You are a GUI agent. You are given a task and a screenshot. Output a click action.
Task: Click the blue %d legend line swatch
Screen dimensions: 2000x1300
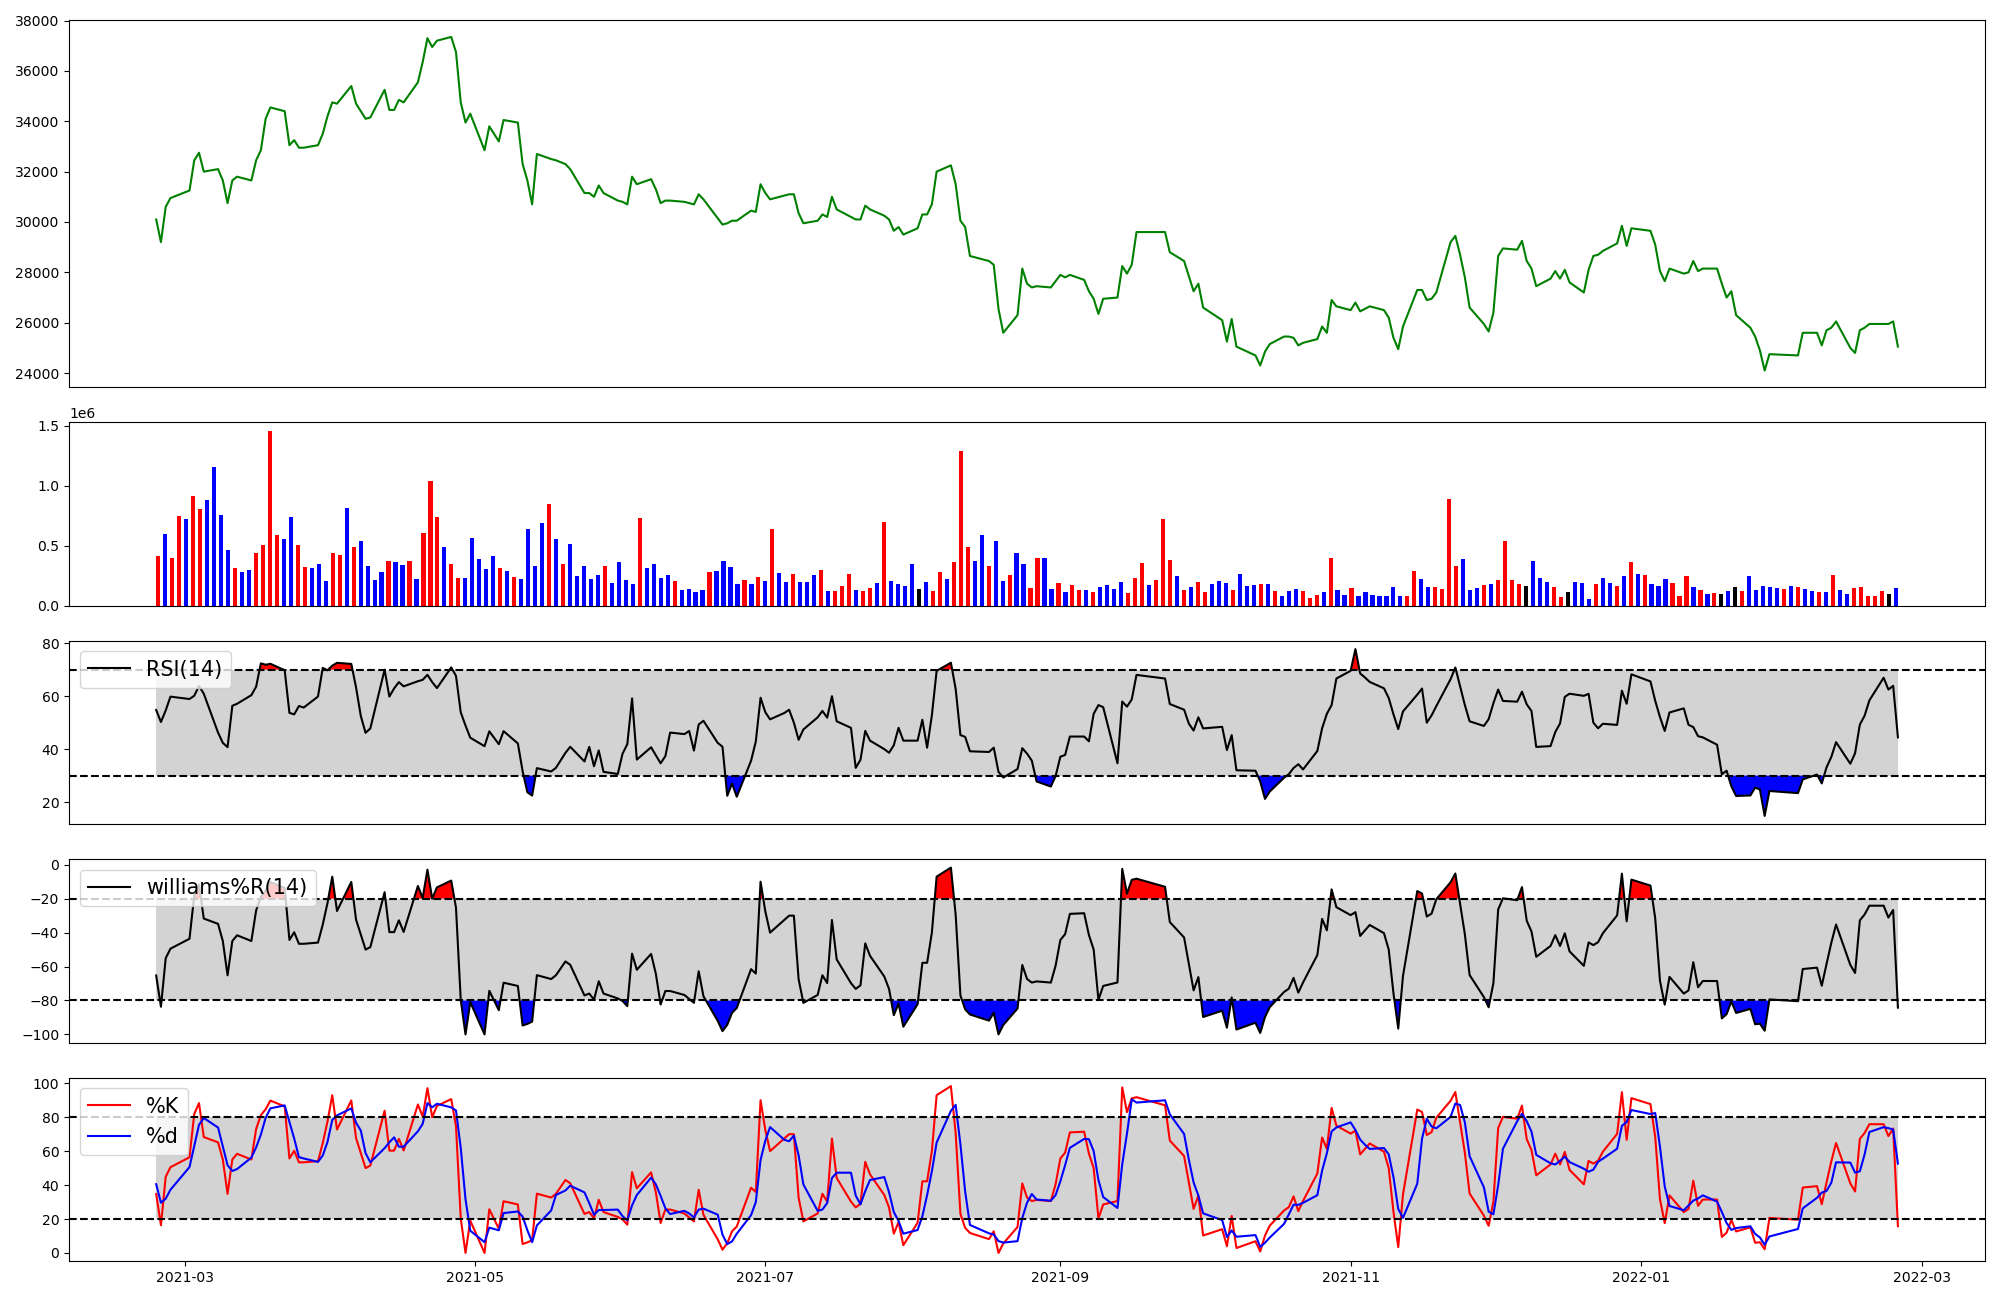coord(109,1136)
